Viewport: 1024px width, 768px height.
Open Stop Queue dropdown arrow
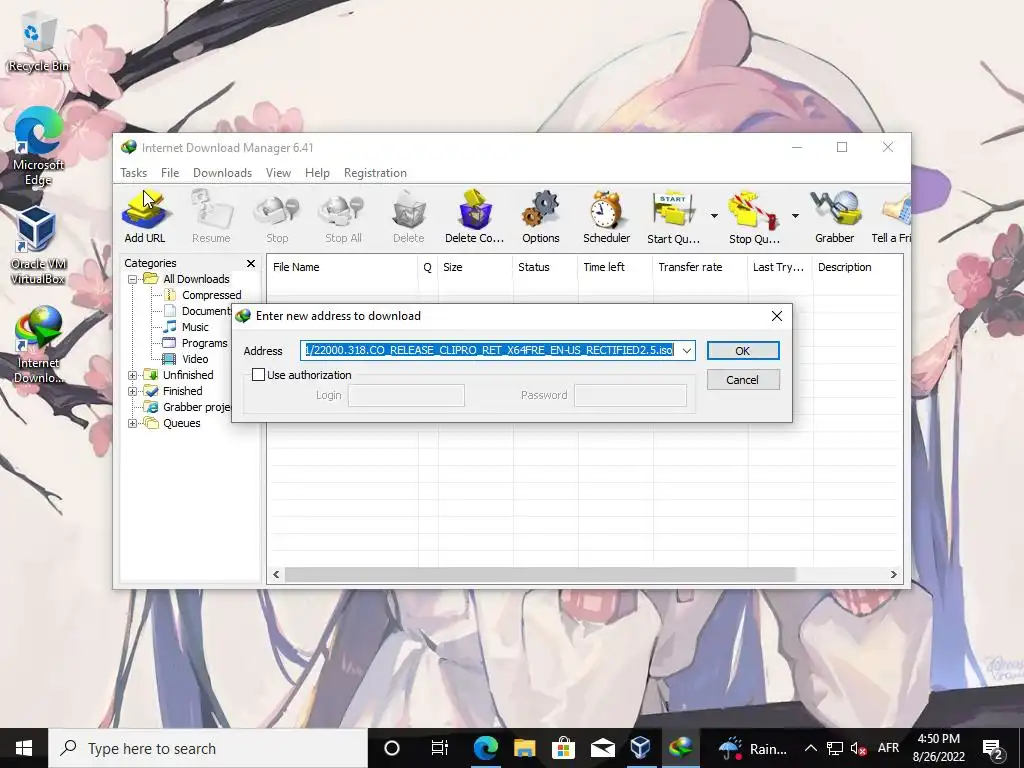click(x=795, y=216)
